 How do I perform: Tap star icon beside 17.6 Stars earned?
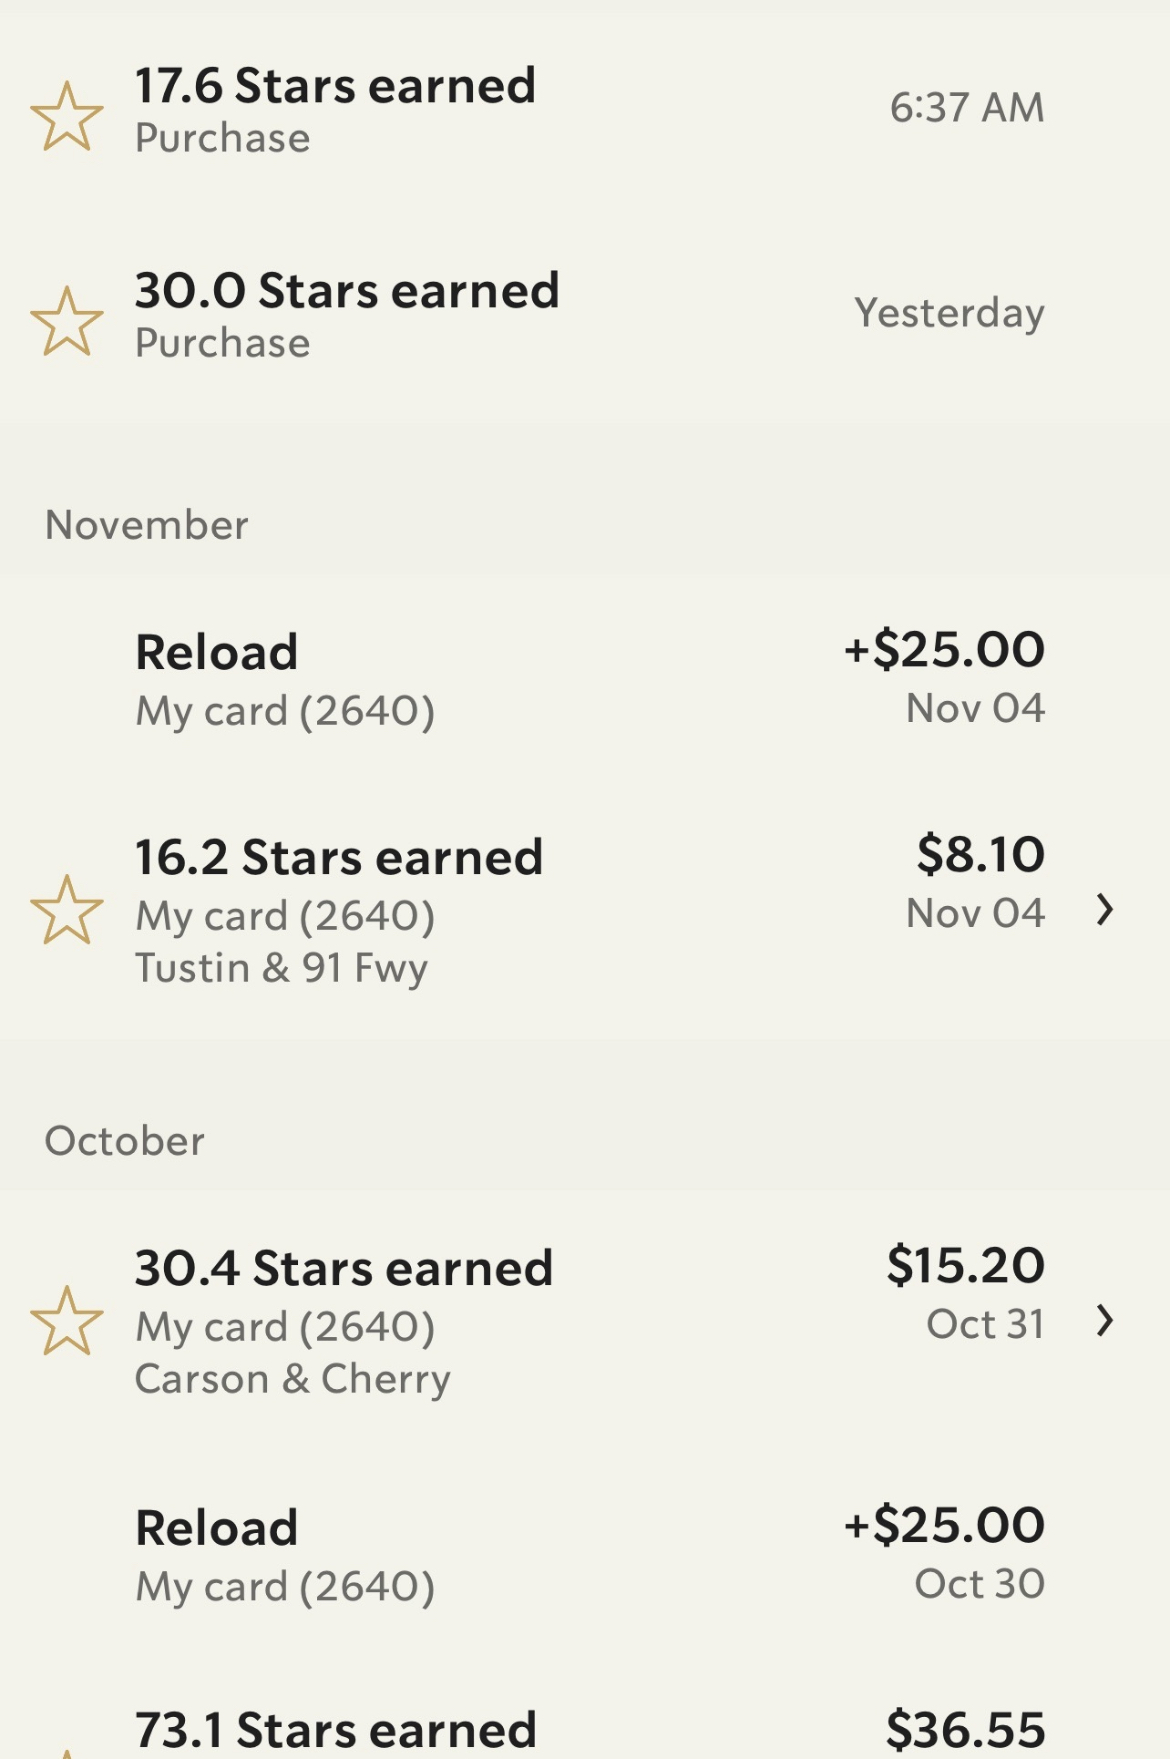67,116
